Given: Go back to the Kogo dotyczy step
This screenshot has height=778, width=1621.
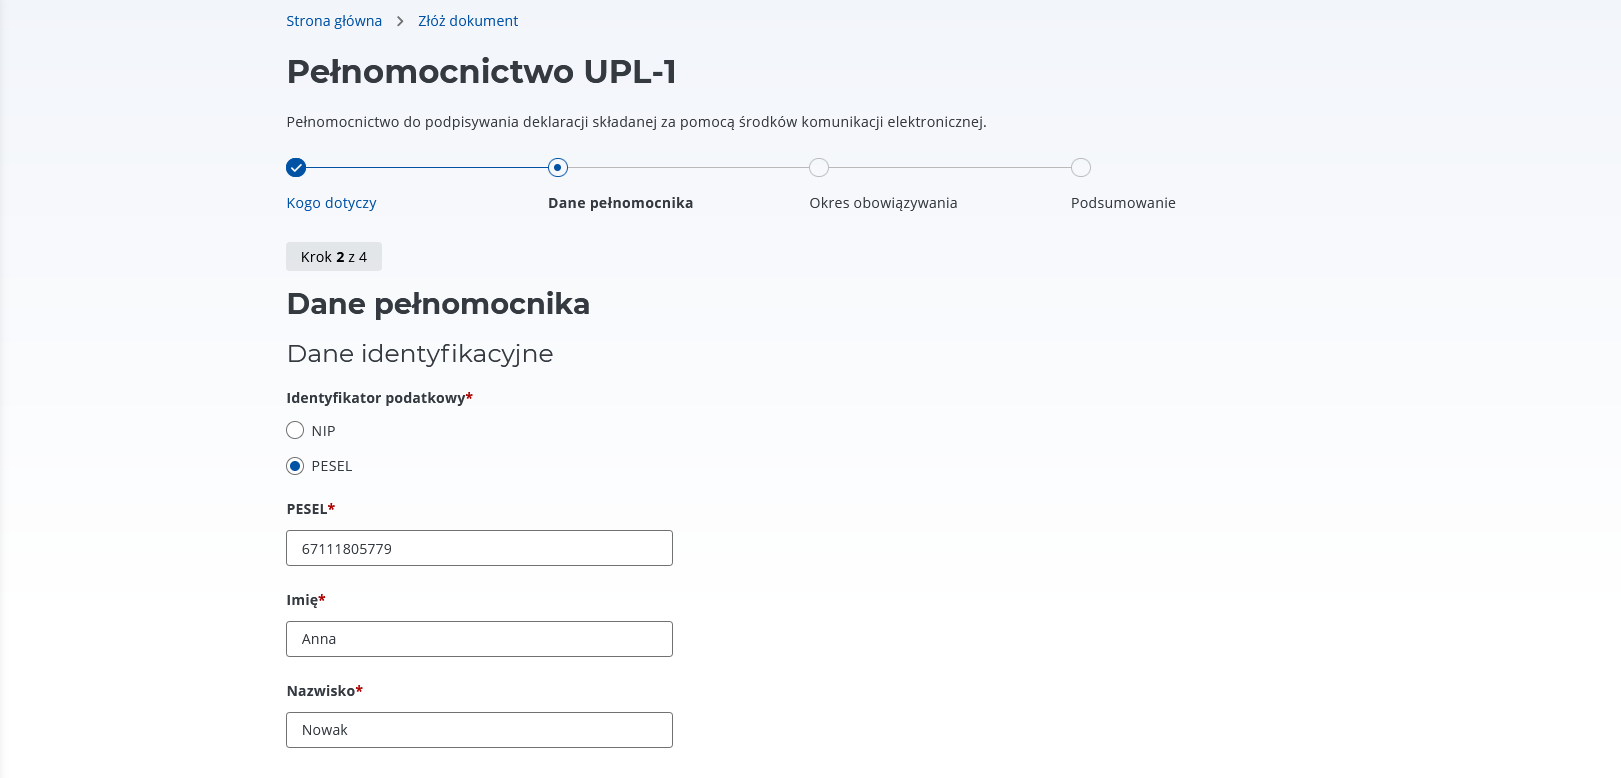Looking at the screenshot, I should coord(331,203).
